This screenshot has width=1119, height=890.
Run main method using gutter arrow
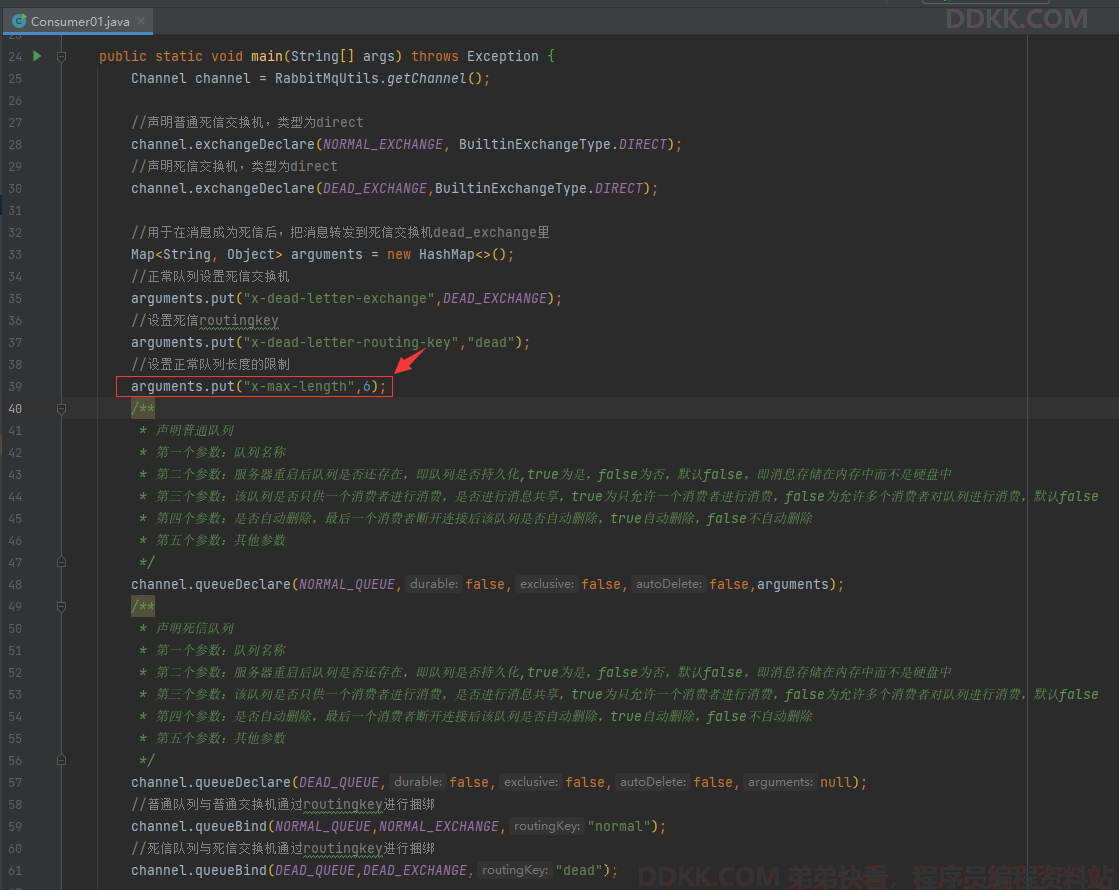(x=37, y=56)
